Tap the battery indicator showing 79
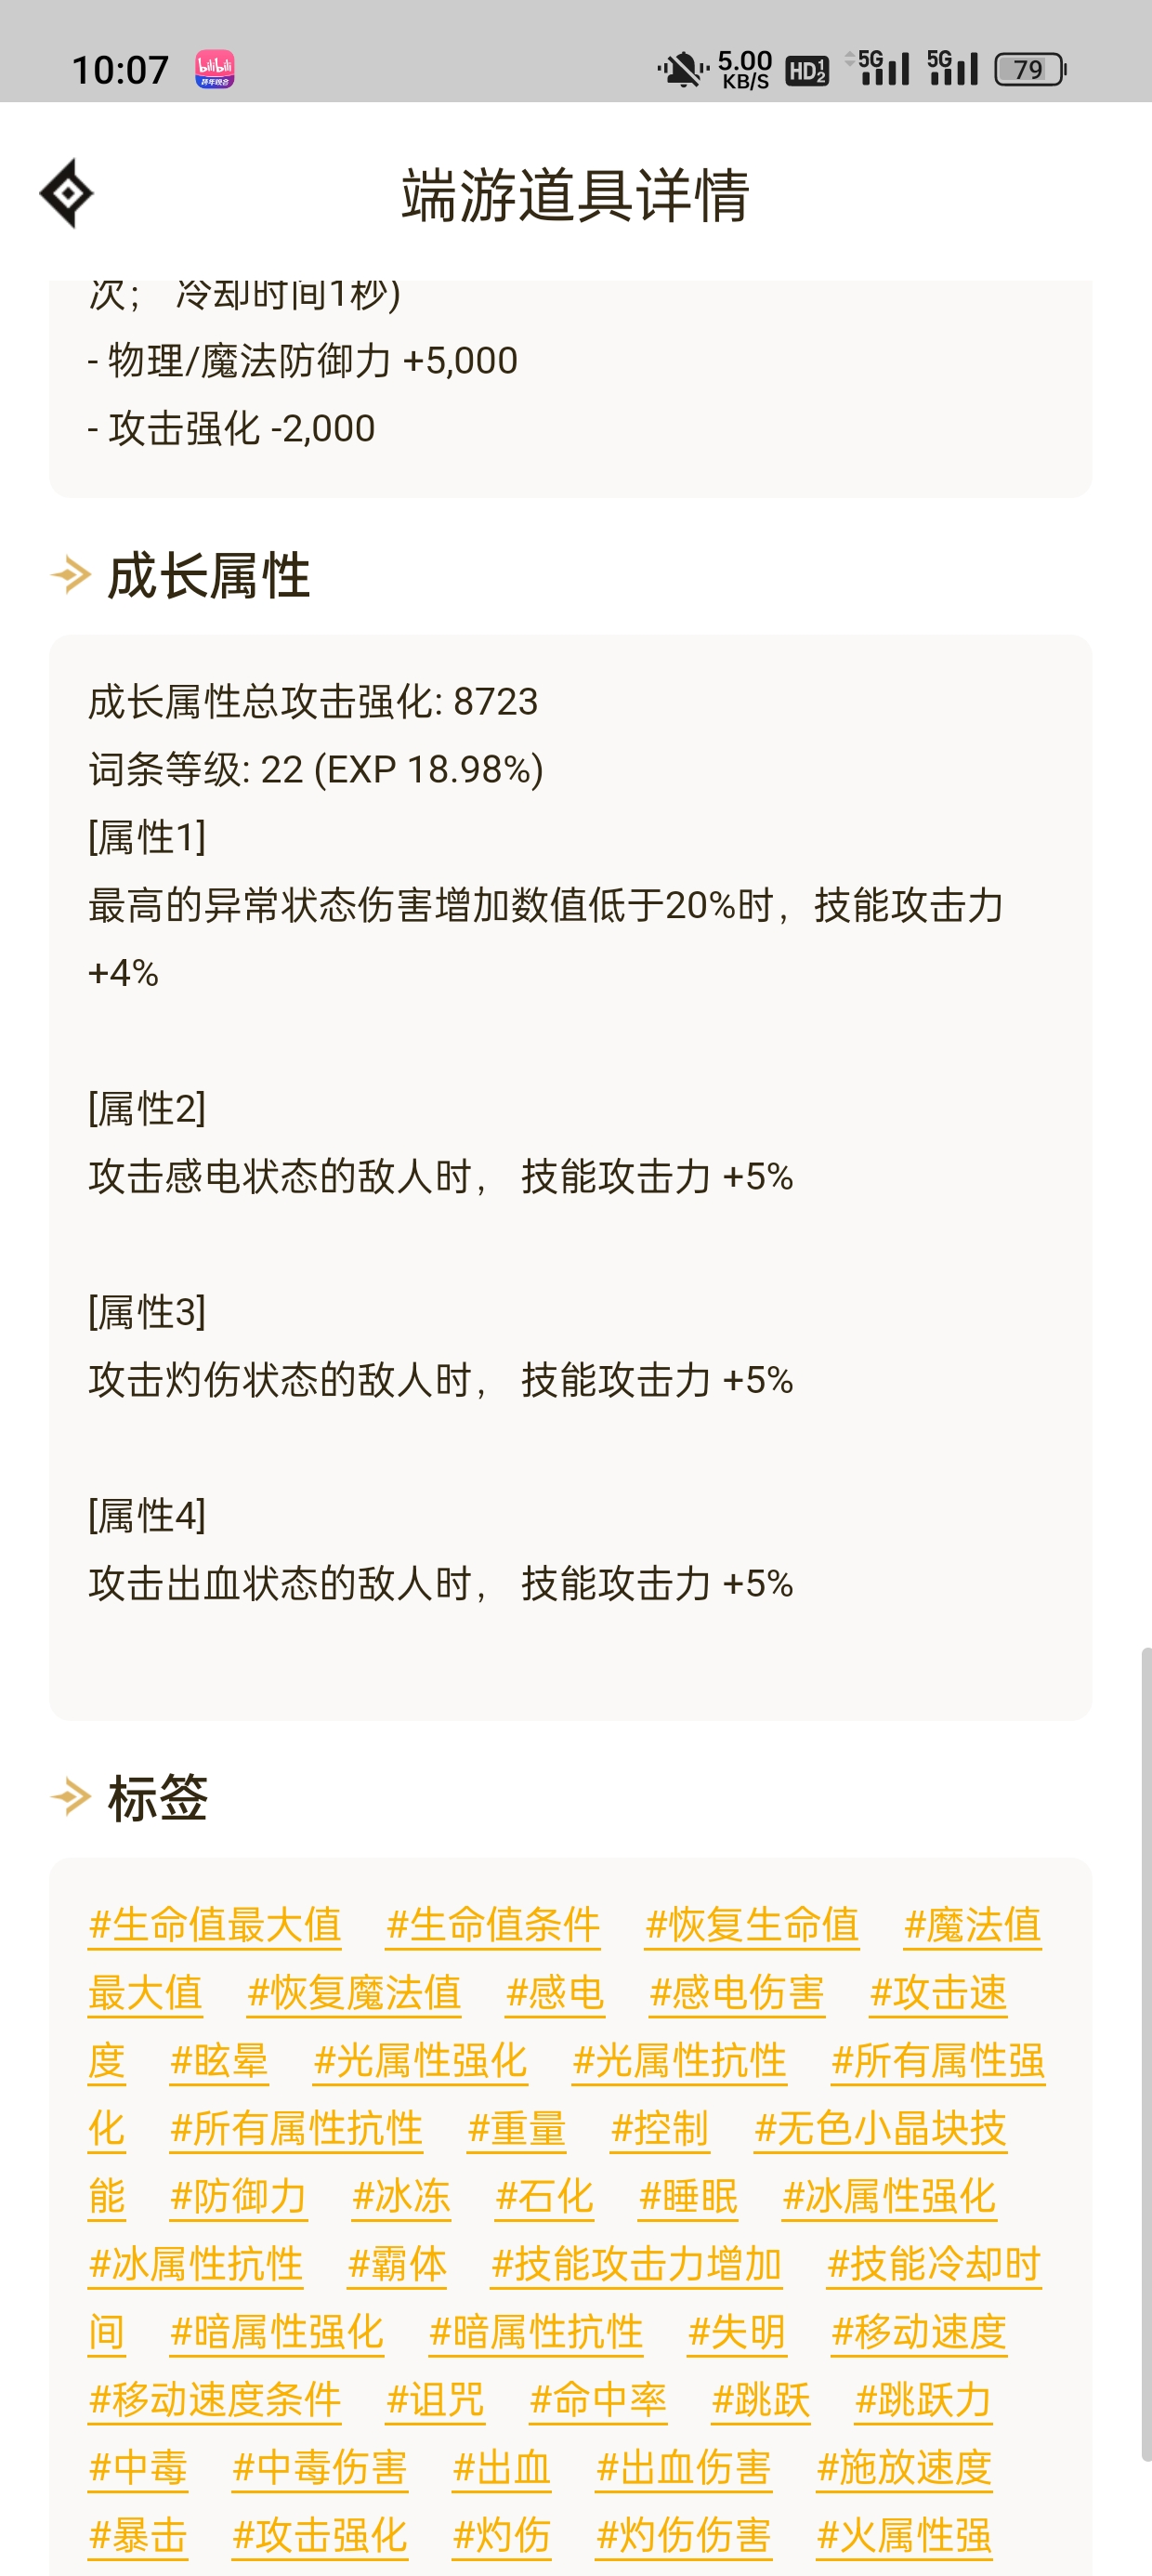This screenshot has height=2576, width=1152. point(1030,70)
